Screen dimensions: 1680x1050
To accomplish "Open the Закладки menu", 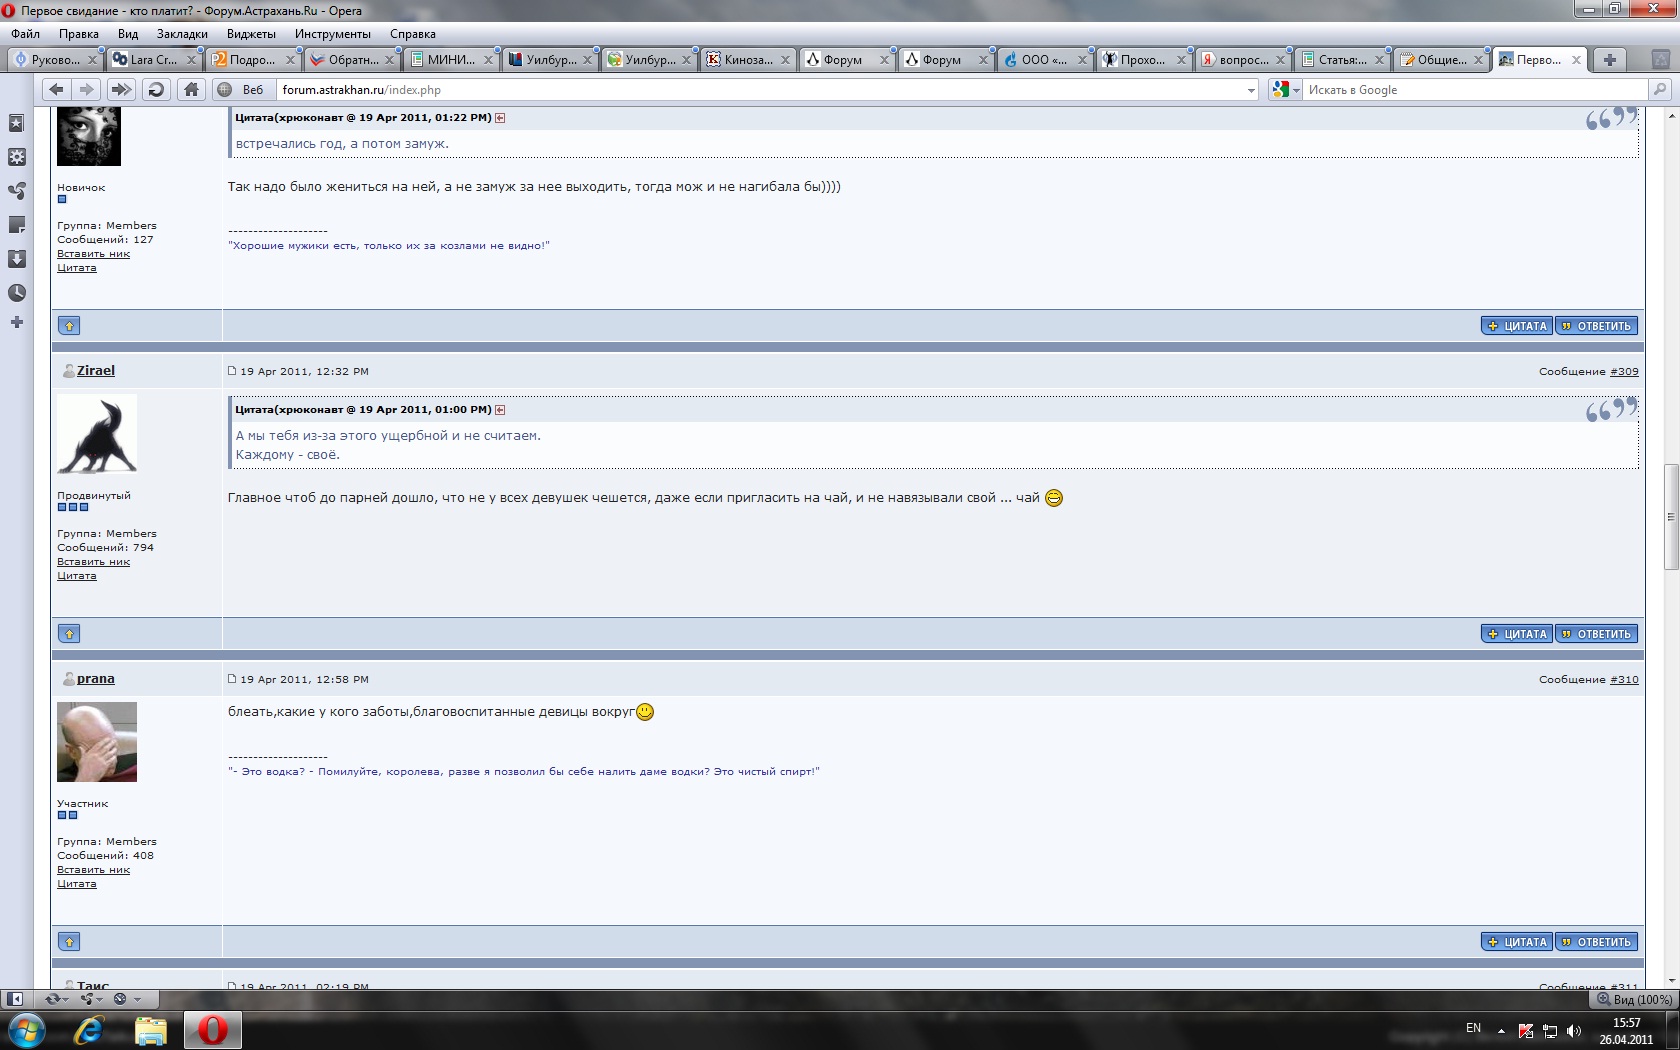I will pyautogui.click(x=182, y=34).
